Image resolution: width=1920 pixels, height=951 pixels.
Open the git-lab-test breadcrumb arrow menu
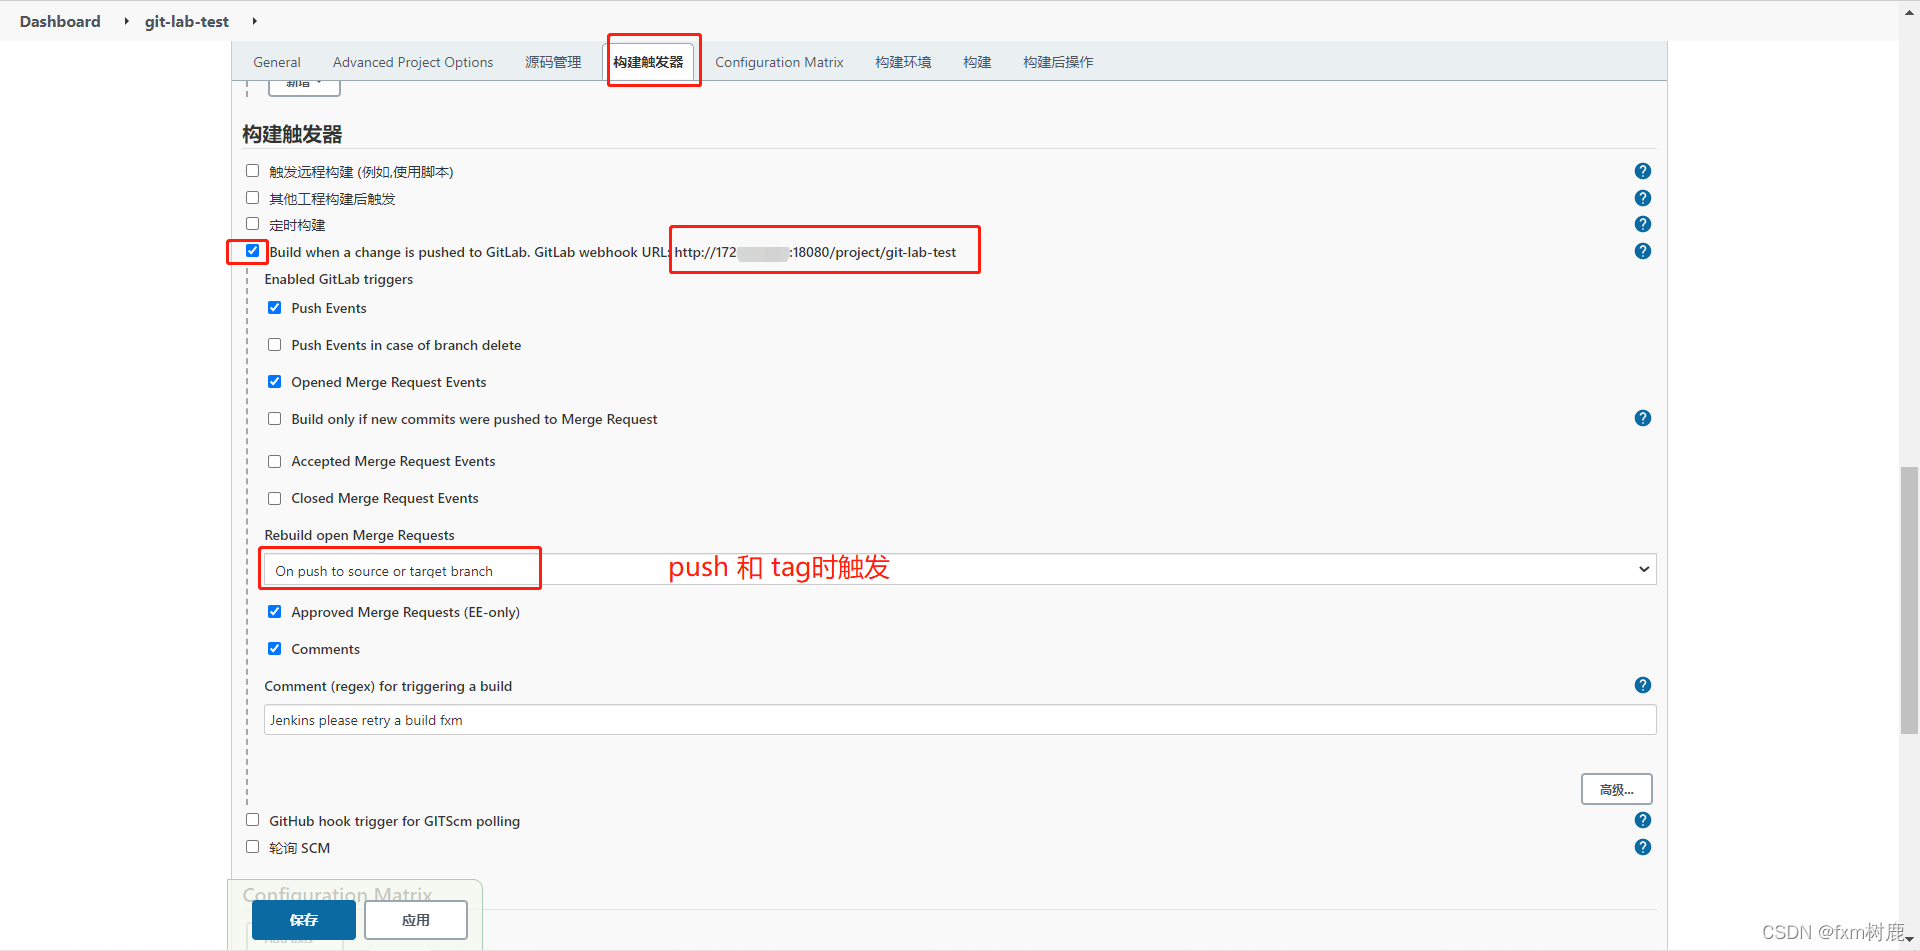click(x=254, y=21)
